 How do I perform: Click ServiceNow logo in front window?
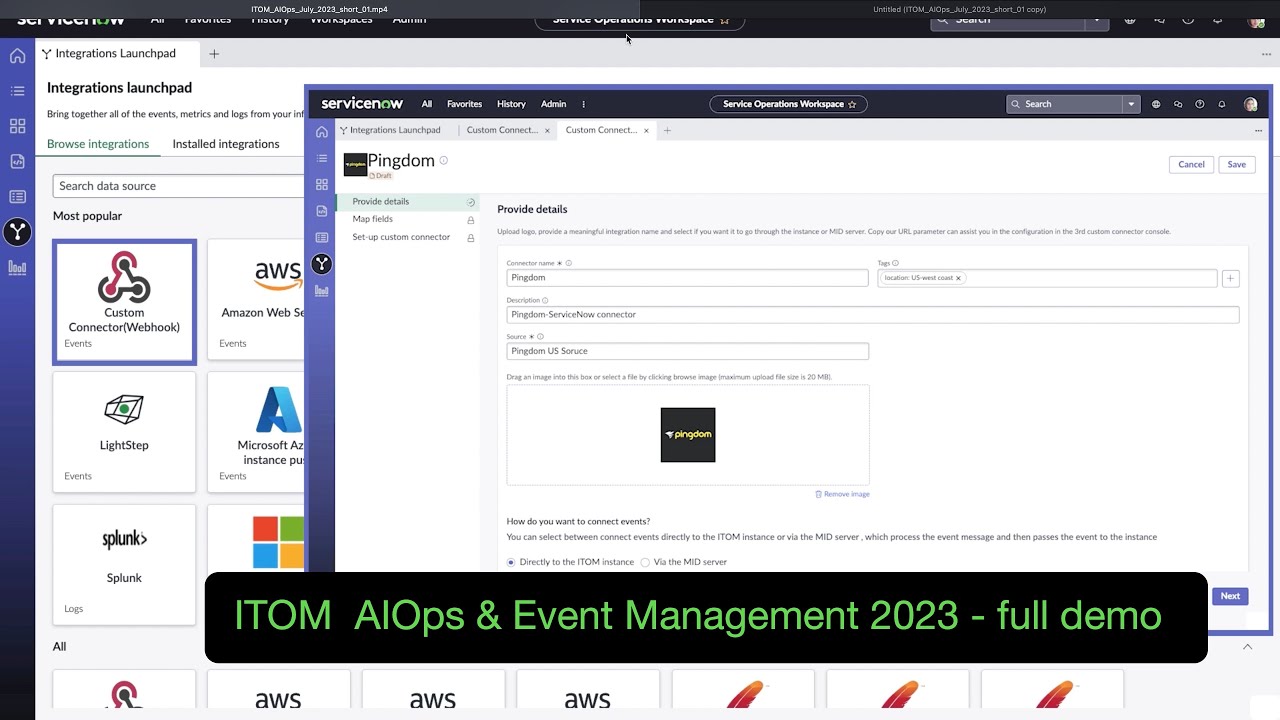[x=361, y=104]
